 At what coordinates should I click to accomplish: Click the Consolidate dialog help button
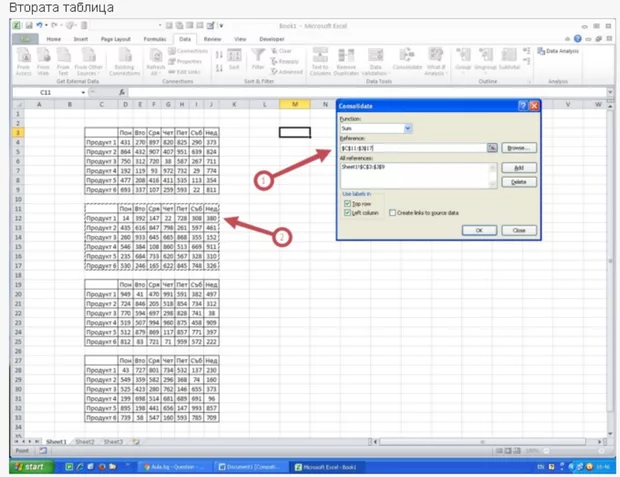click(523, 106)
